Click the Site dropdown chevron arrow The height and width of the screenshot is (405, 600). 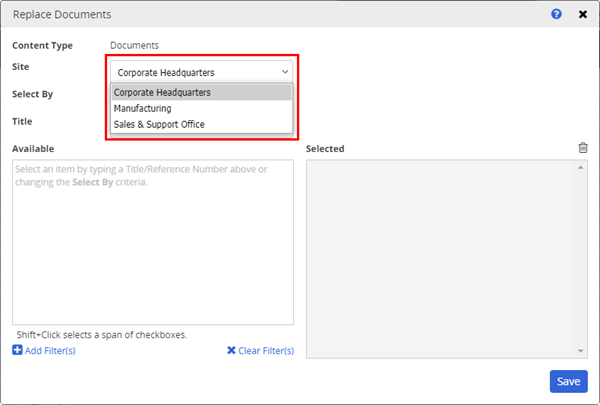[285, 72]
